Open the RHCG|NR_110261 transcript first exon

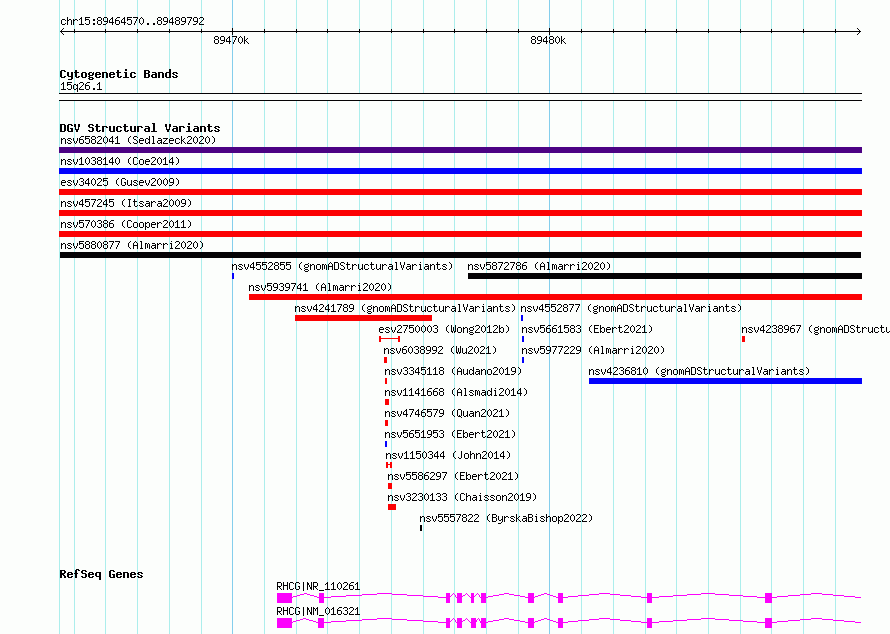click(x=284, y=598)
